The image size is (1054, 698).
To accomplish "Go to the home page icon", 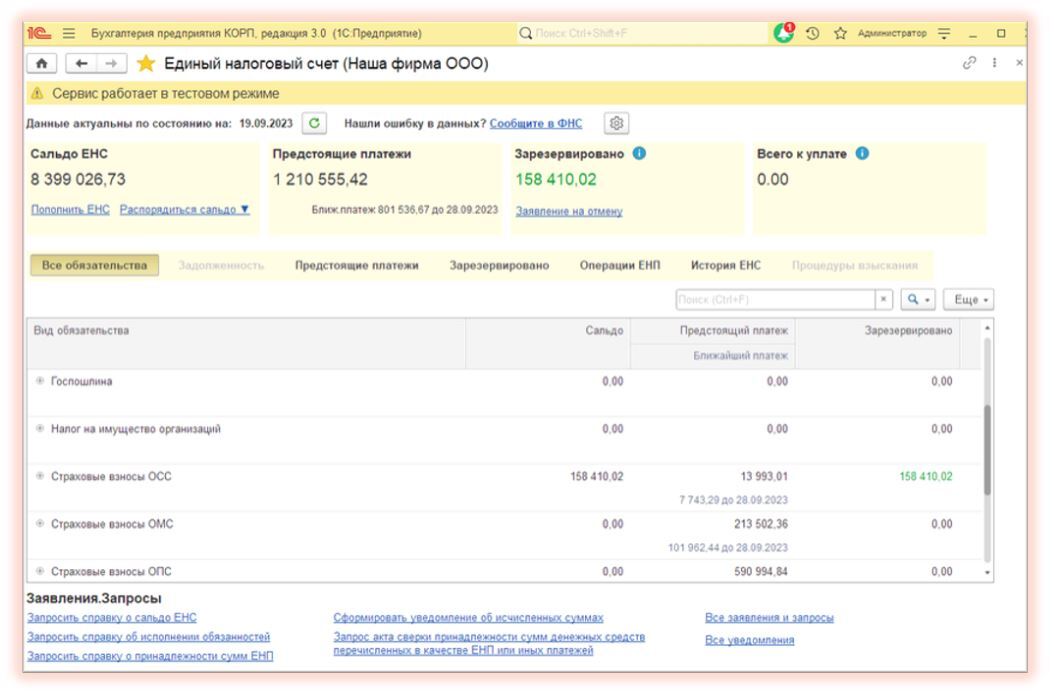I will (42, 63).
